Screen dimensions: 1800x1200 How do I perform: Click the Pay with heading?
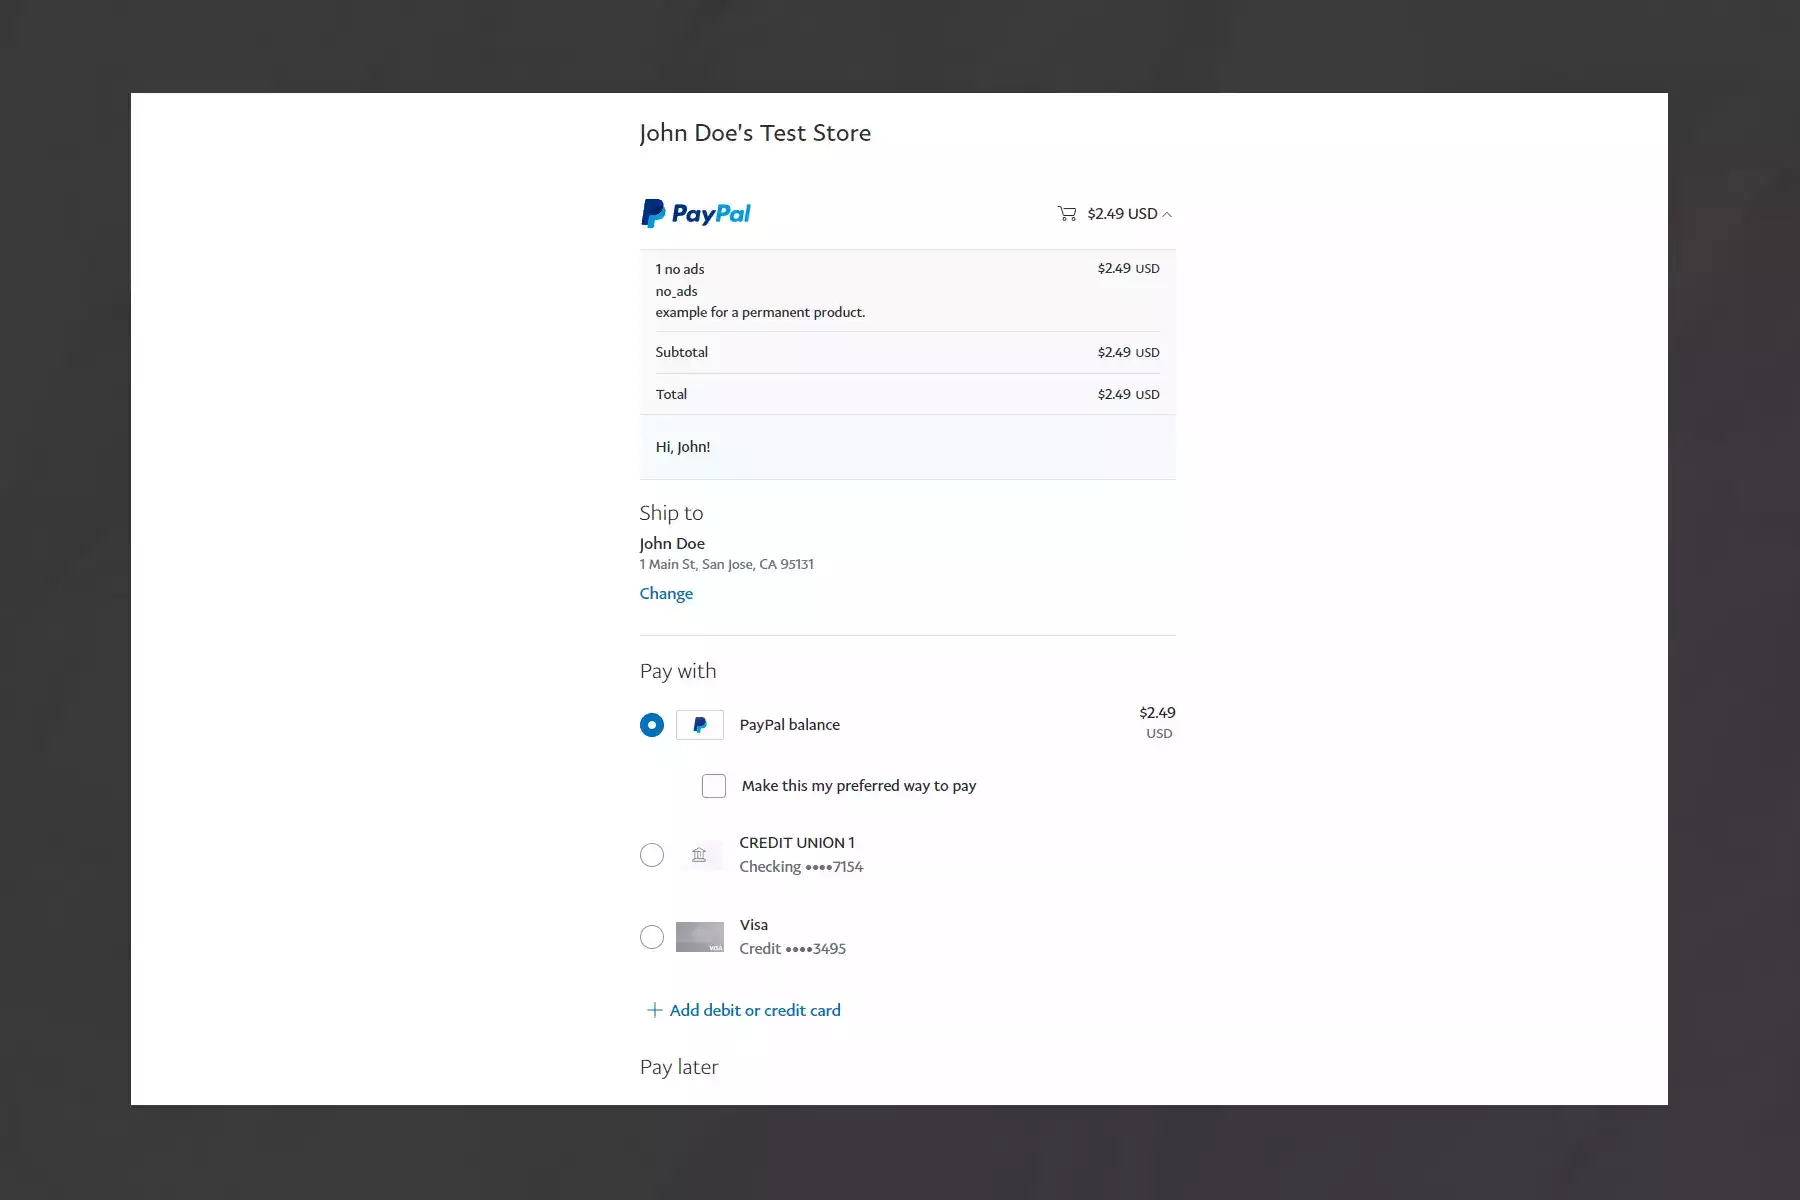tap(678, 671)
